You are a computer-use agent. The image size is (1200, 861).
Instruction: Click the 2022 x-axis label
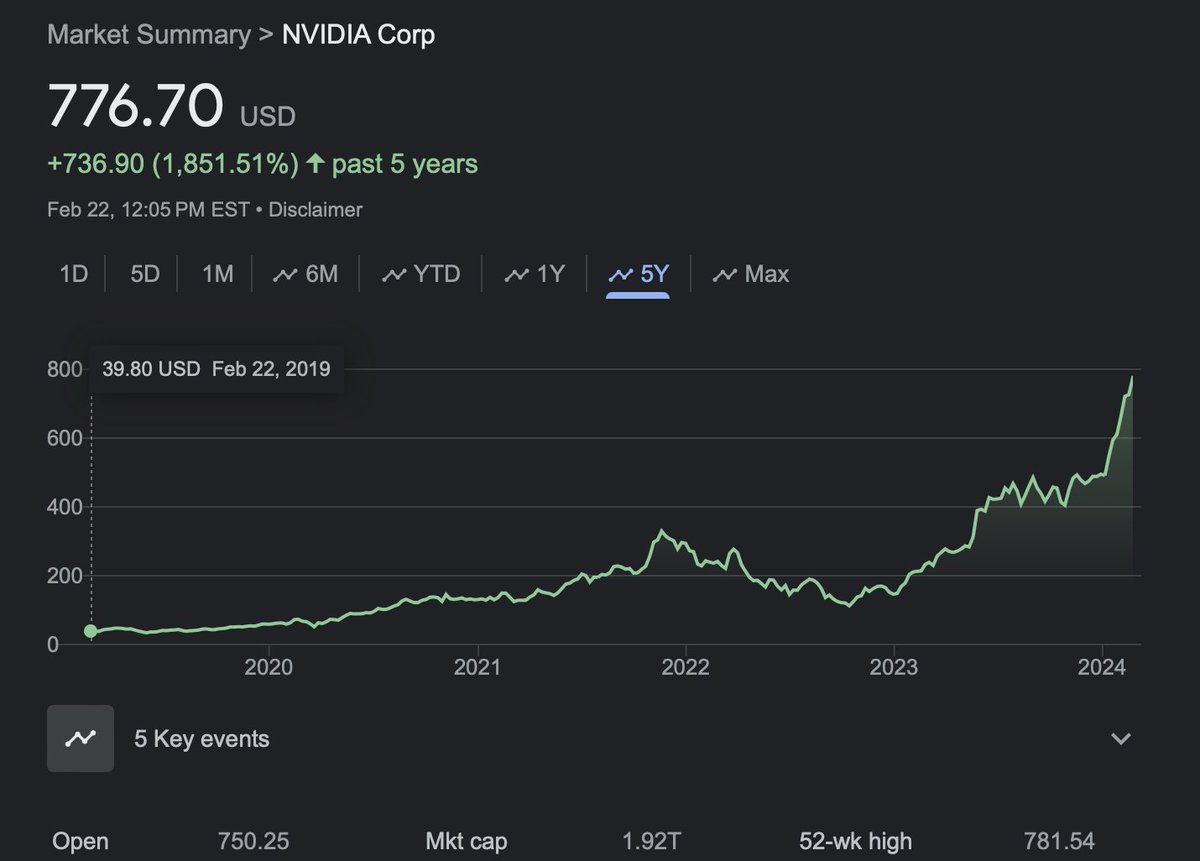[685, 668]
